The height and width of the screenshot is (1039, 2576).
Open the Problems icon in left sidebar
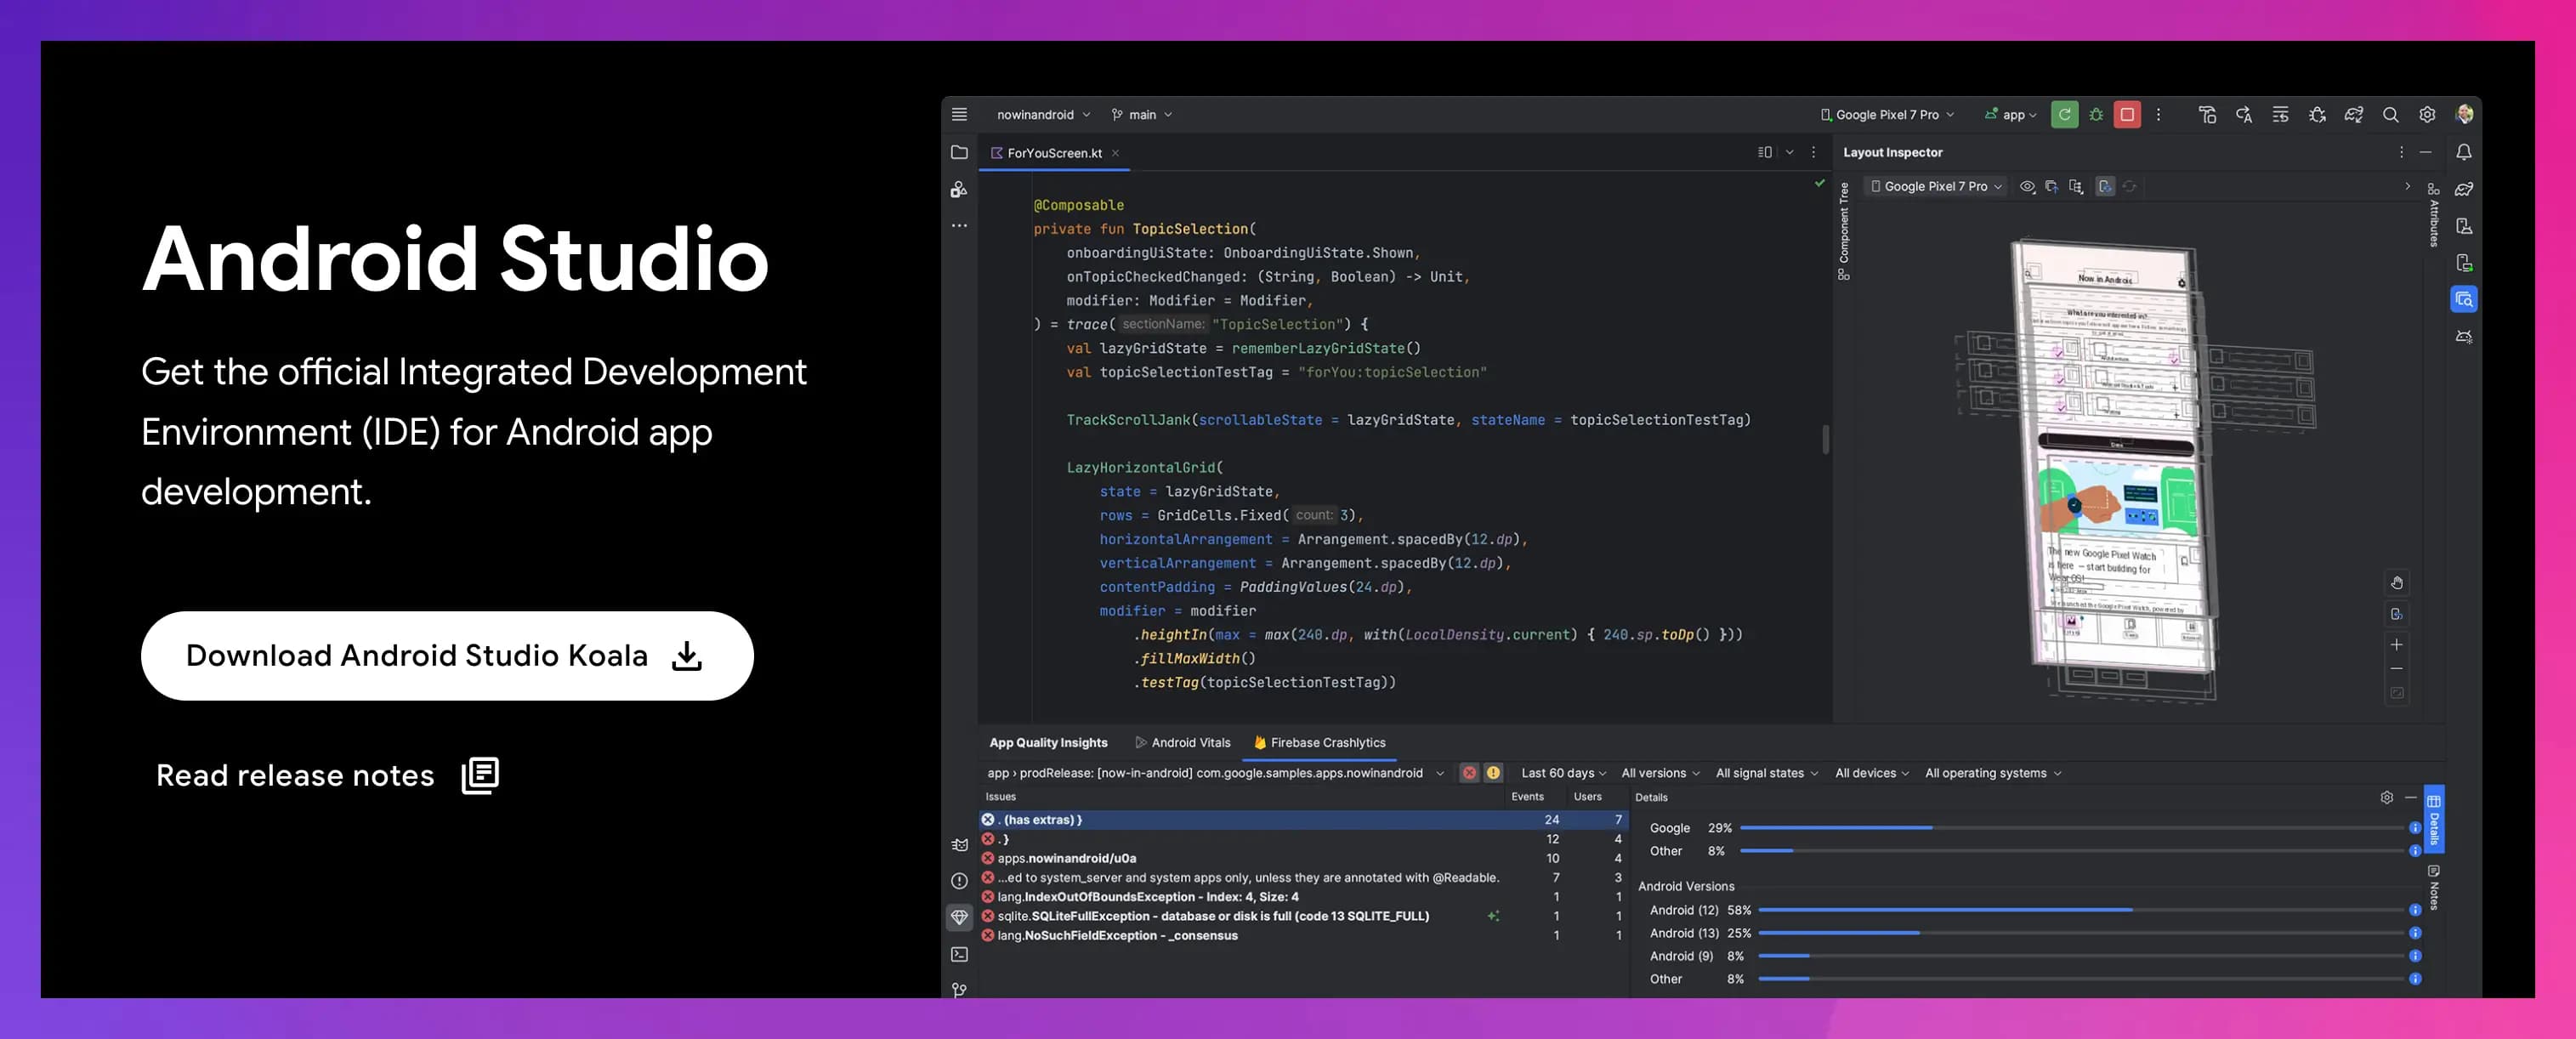point(959,881)
